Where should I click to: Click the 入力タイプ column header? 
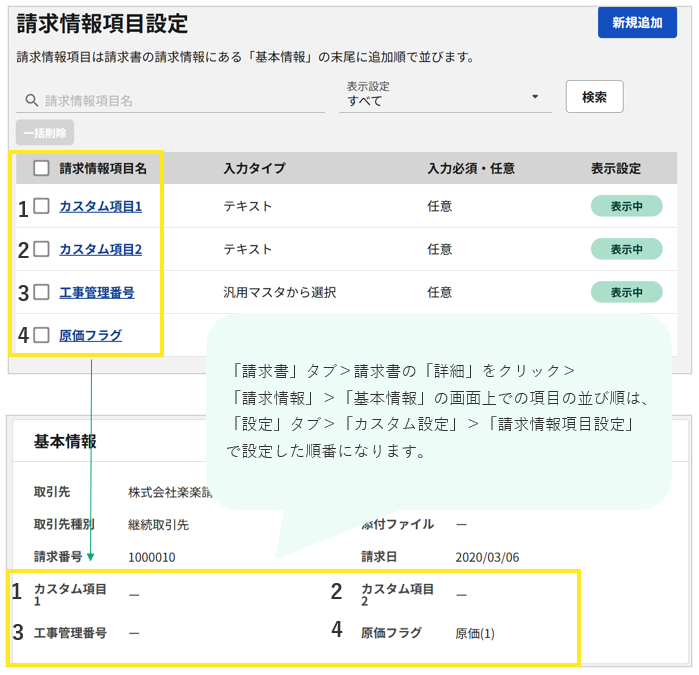(x=255, y=168)
